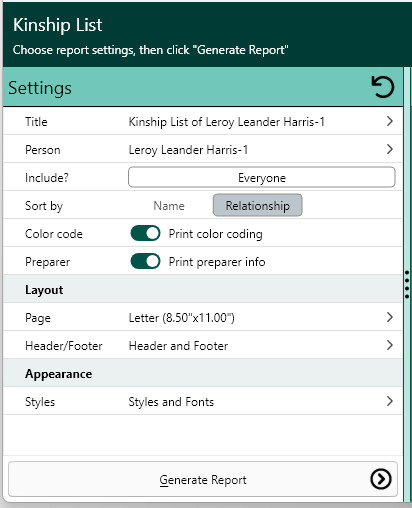Click the Include? label

(47, 178)
